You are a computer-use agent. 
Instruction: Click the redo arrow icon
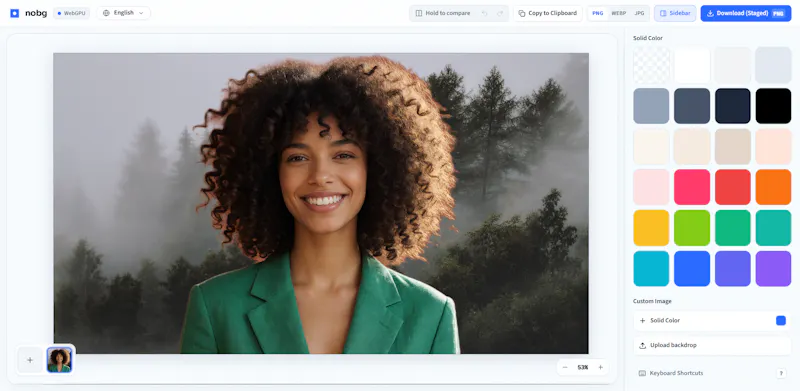coord(499,13)
